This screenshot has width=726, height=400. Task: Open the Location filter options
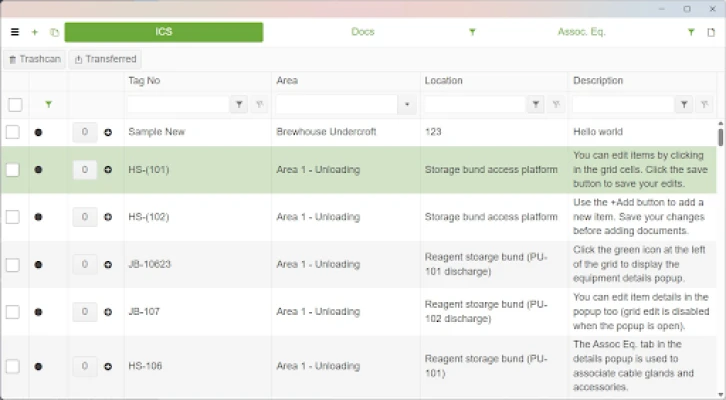pos(537,104)
